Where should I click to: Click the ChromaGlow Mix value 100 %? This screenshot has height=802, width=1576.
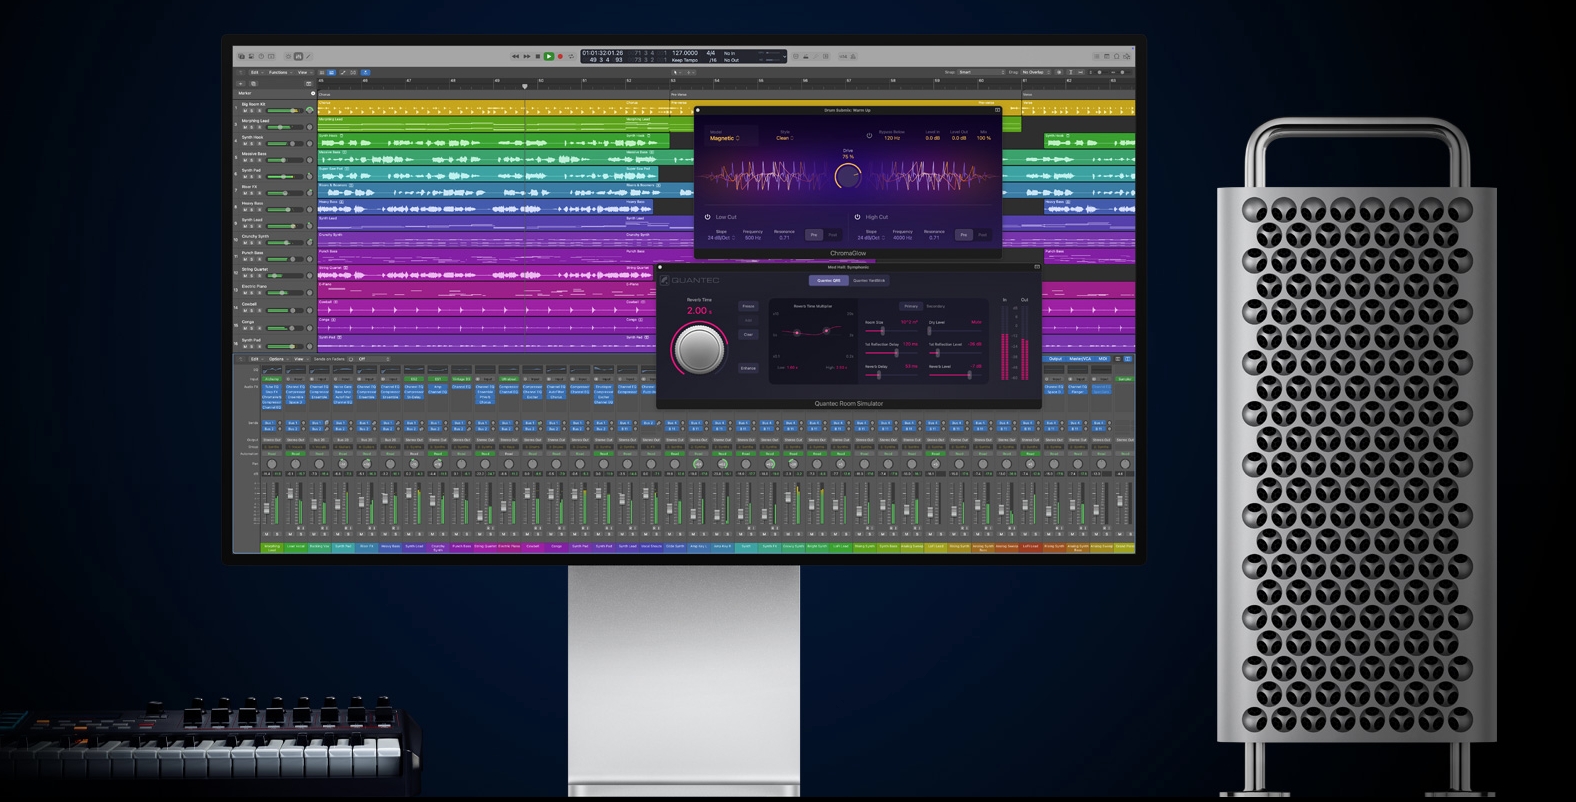click(x=984, y=138)
